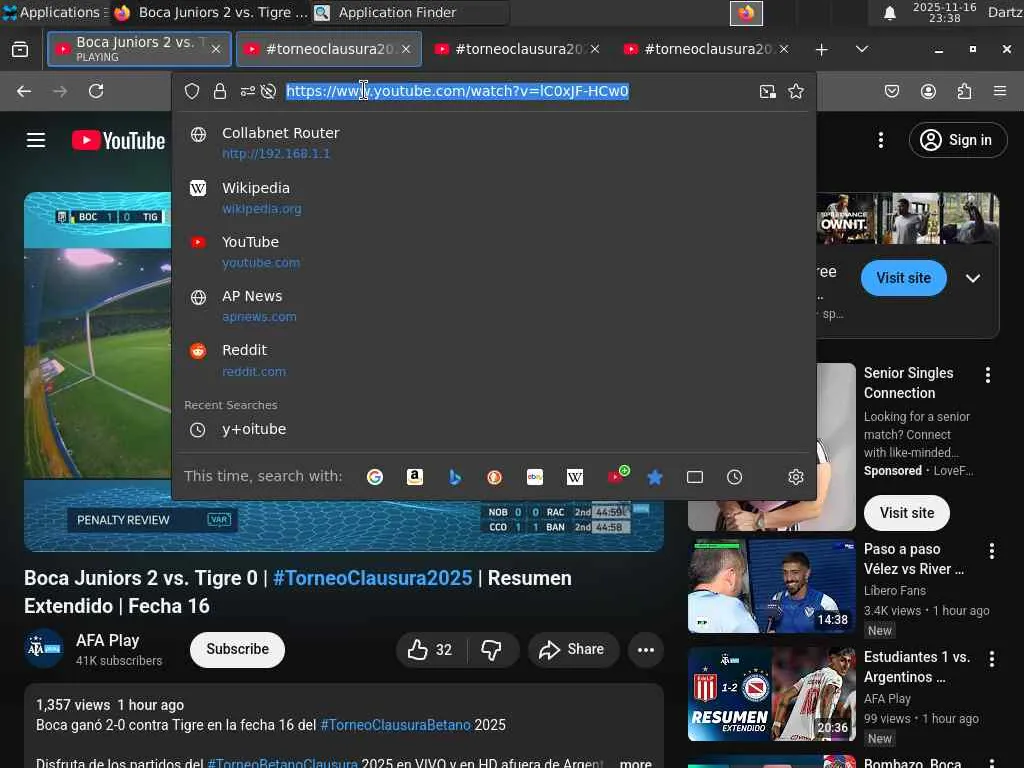Switch to the second #torneoclausura tab
Screen dimensions: 1024x768
[328, 49]
